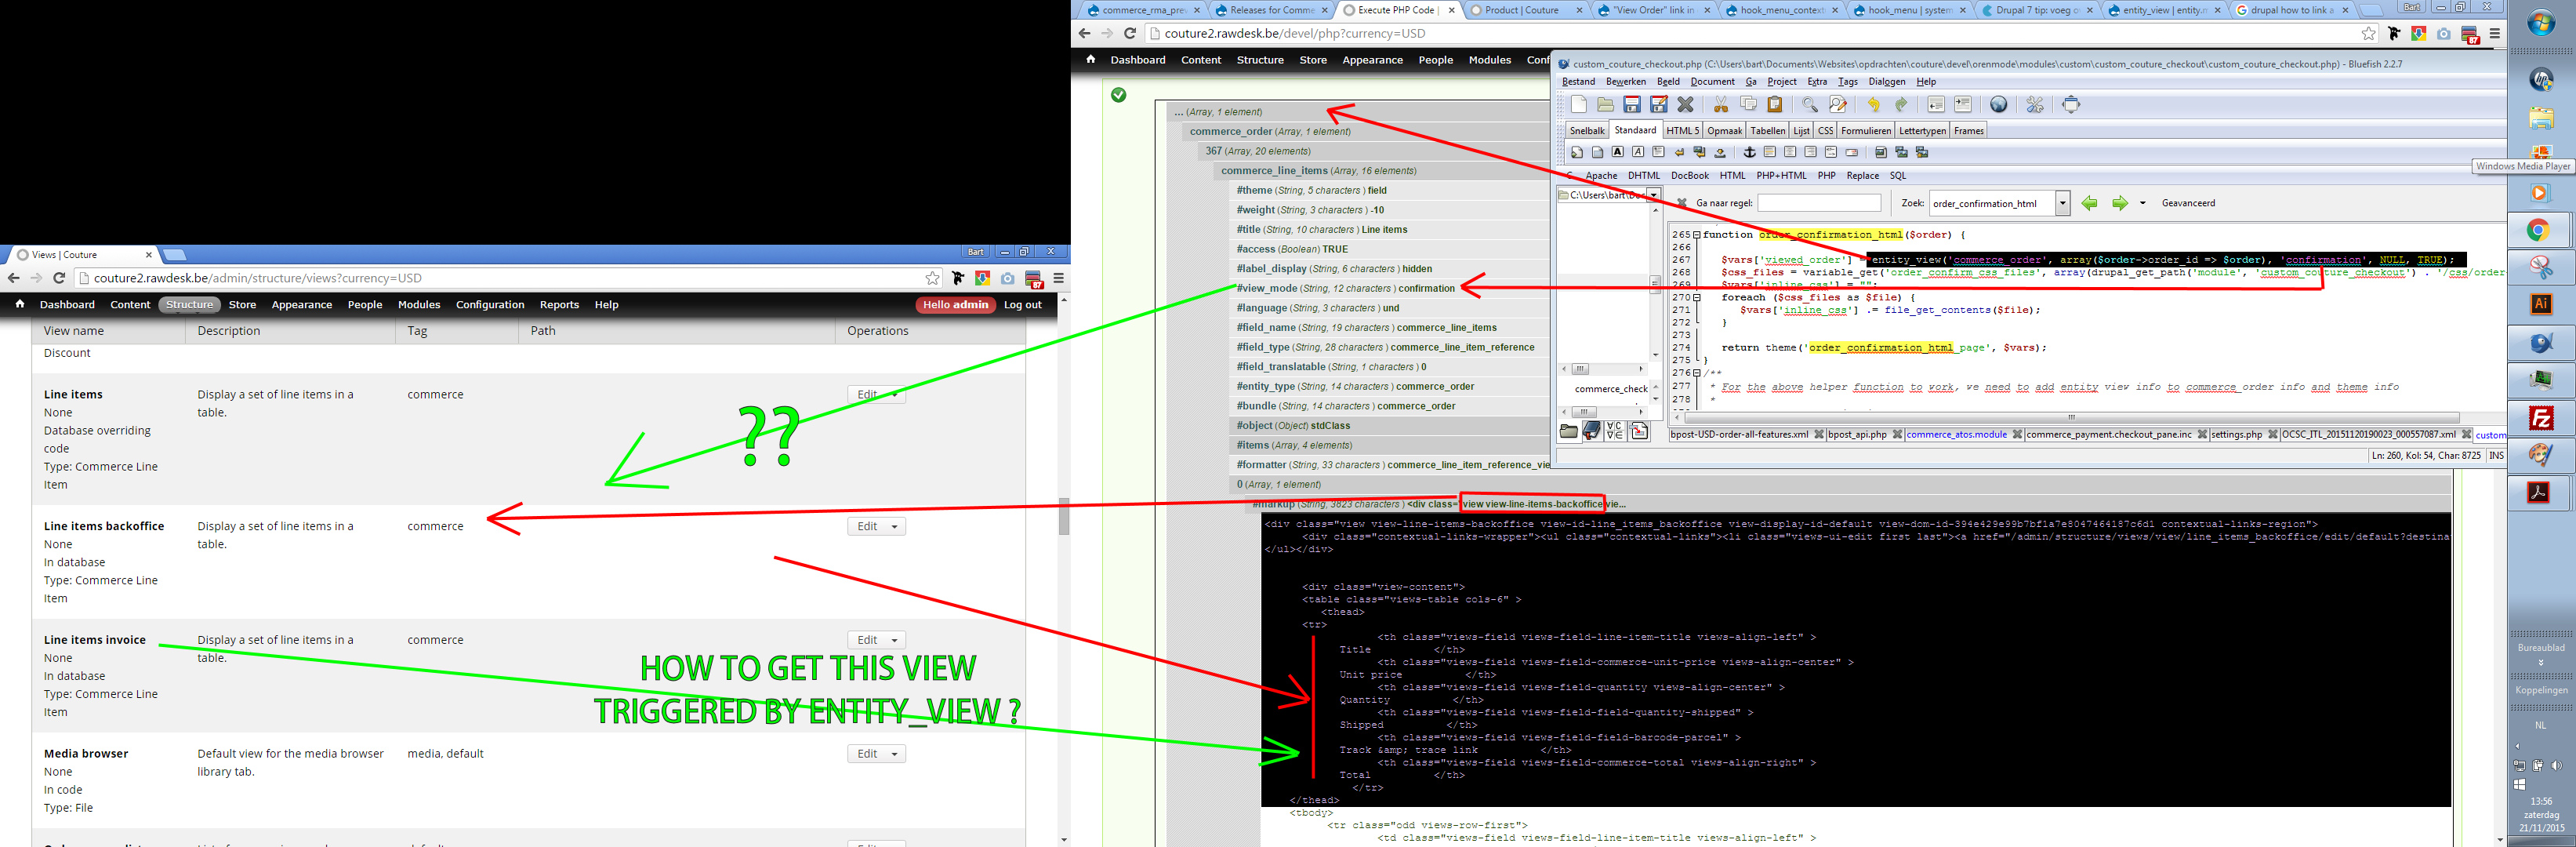
Task: Open Find and Replace in Bluefish
Action: (1838, 104)
